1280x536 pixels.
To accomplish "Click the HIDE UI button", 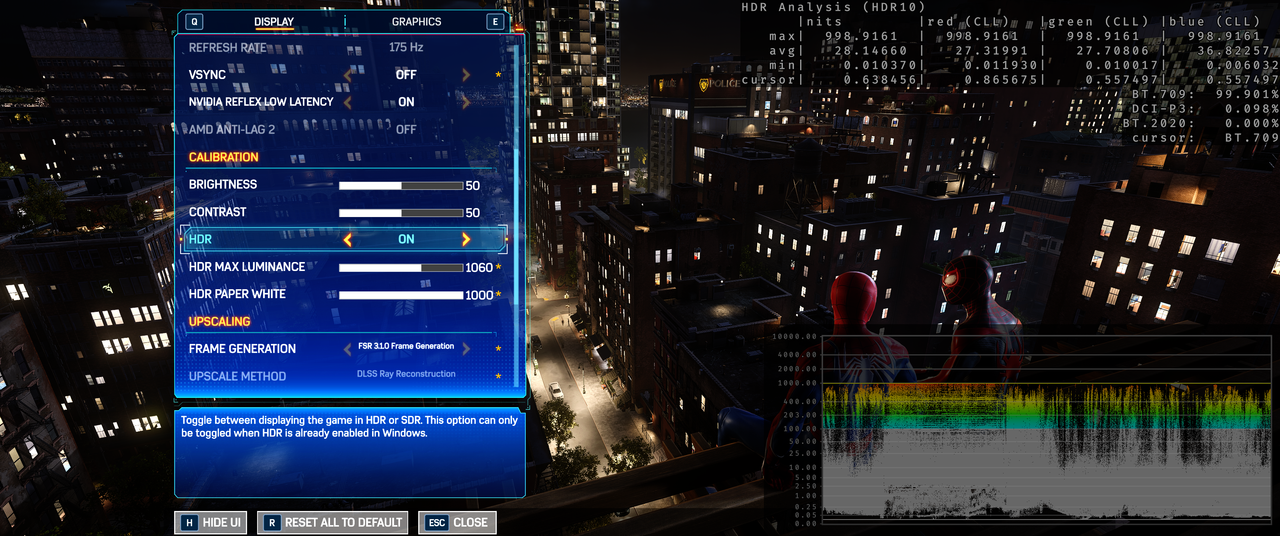I will click(211, 522).
